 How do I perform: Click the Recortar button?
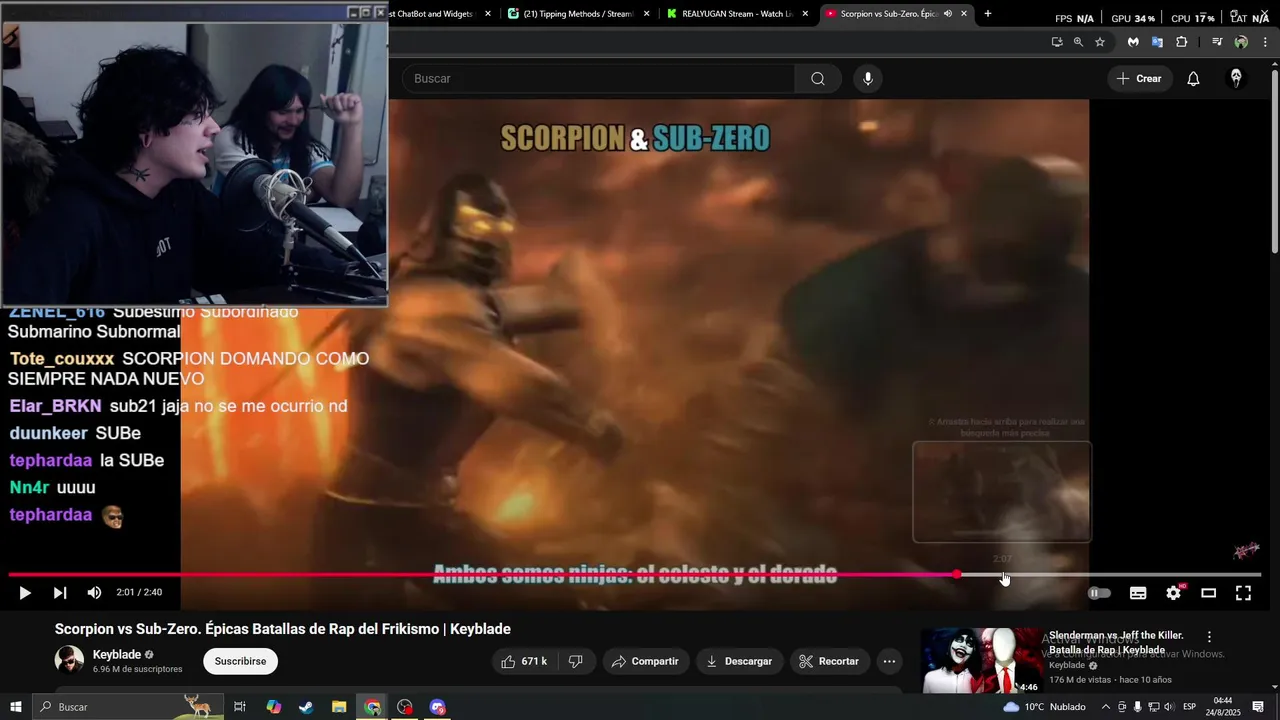(x=829, y=661)
